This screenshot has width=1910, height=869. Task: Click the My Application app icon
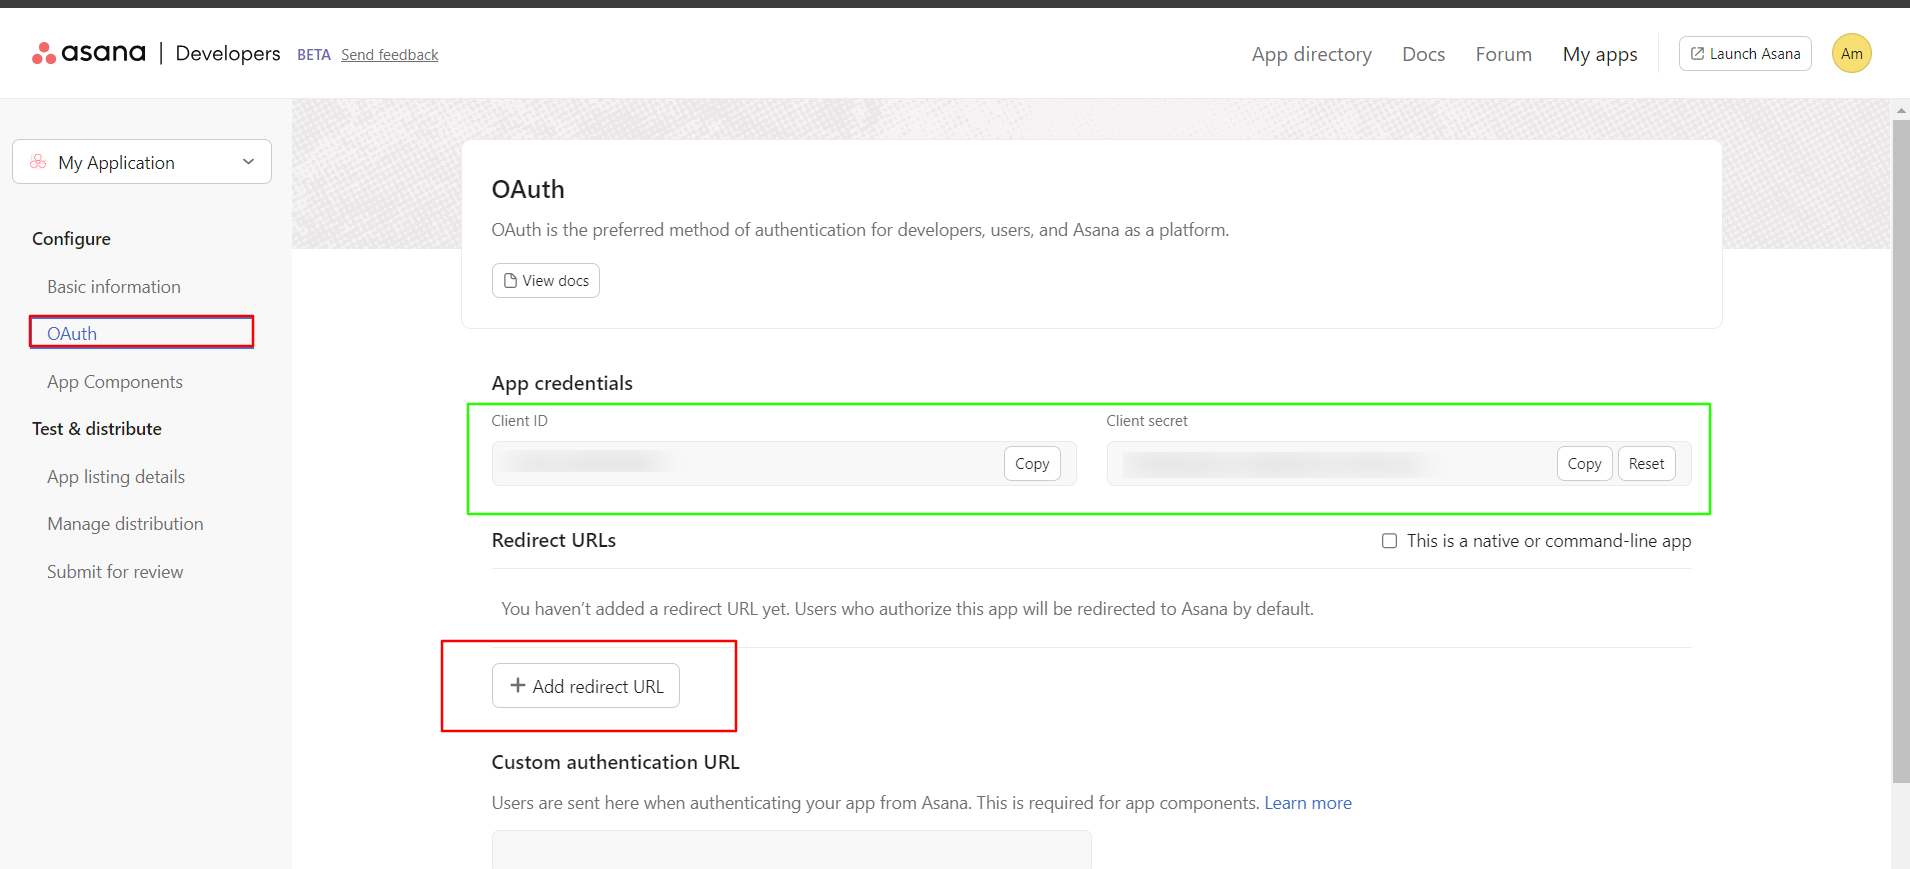[38, 162]
